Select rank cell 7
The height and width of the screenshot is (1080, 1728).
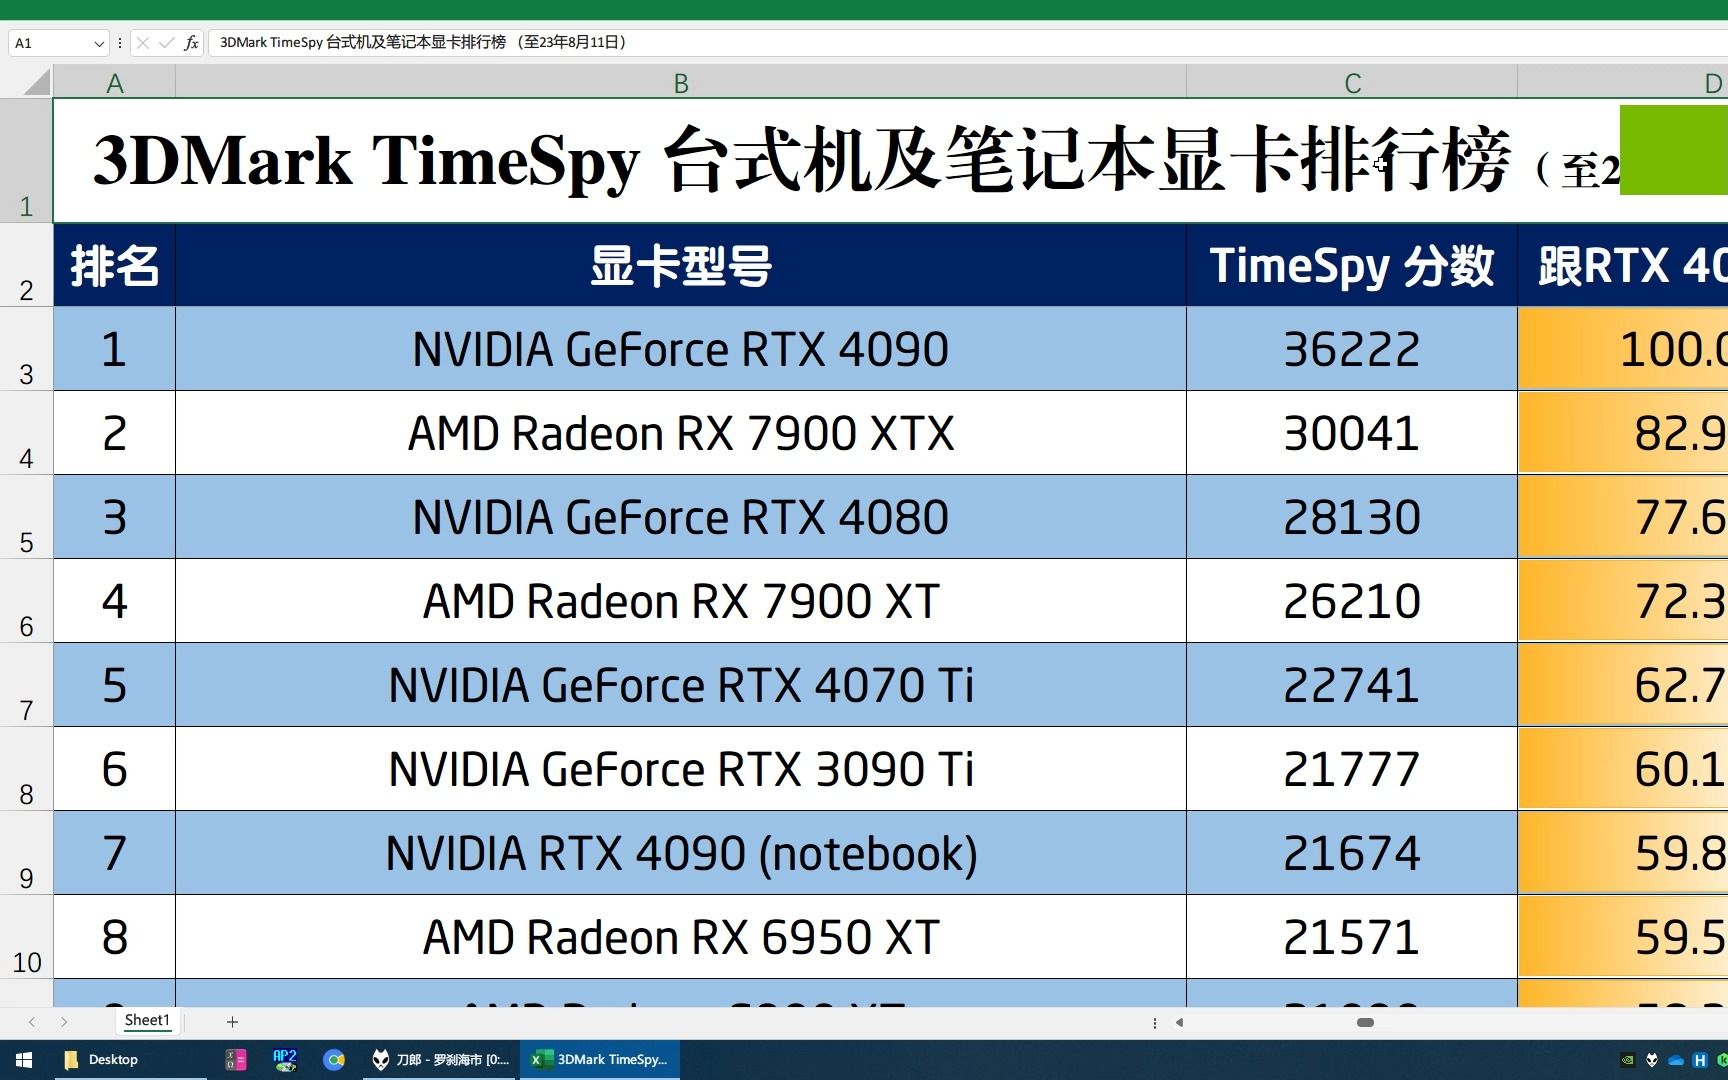coord(115,853)
